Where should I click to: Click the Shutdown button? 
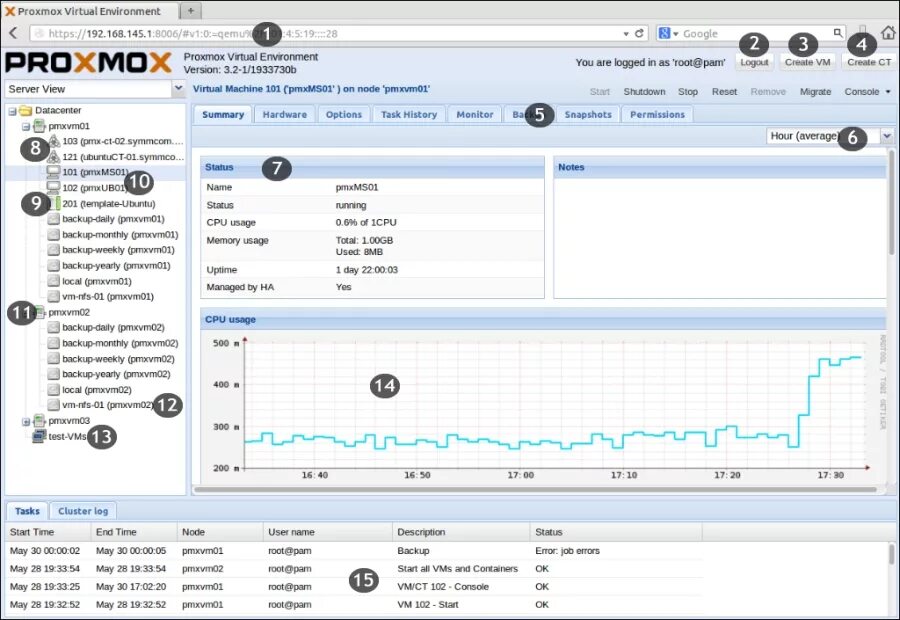click(x=644, y=92)
